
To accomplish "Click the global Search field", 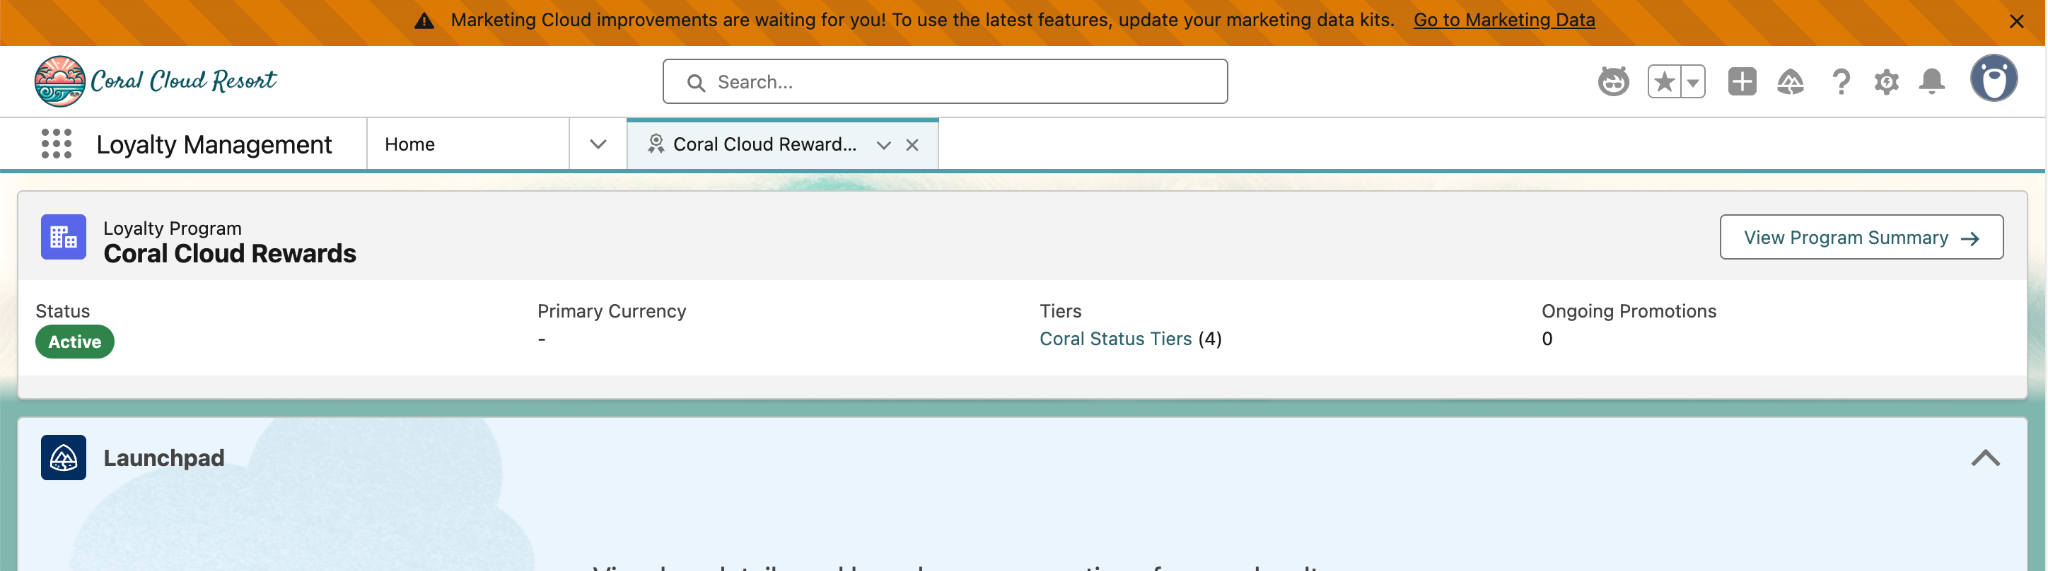I will click(945, 82).
